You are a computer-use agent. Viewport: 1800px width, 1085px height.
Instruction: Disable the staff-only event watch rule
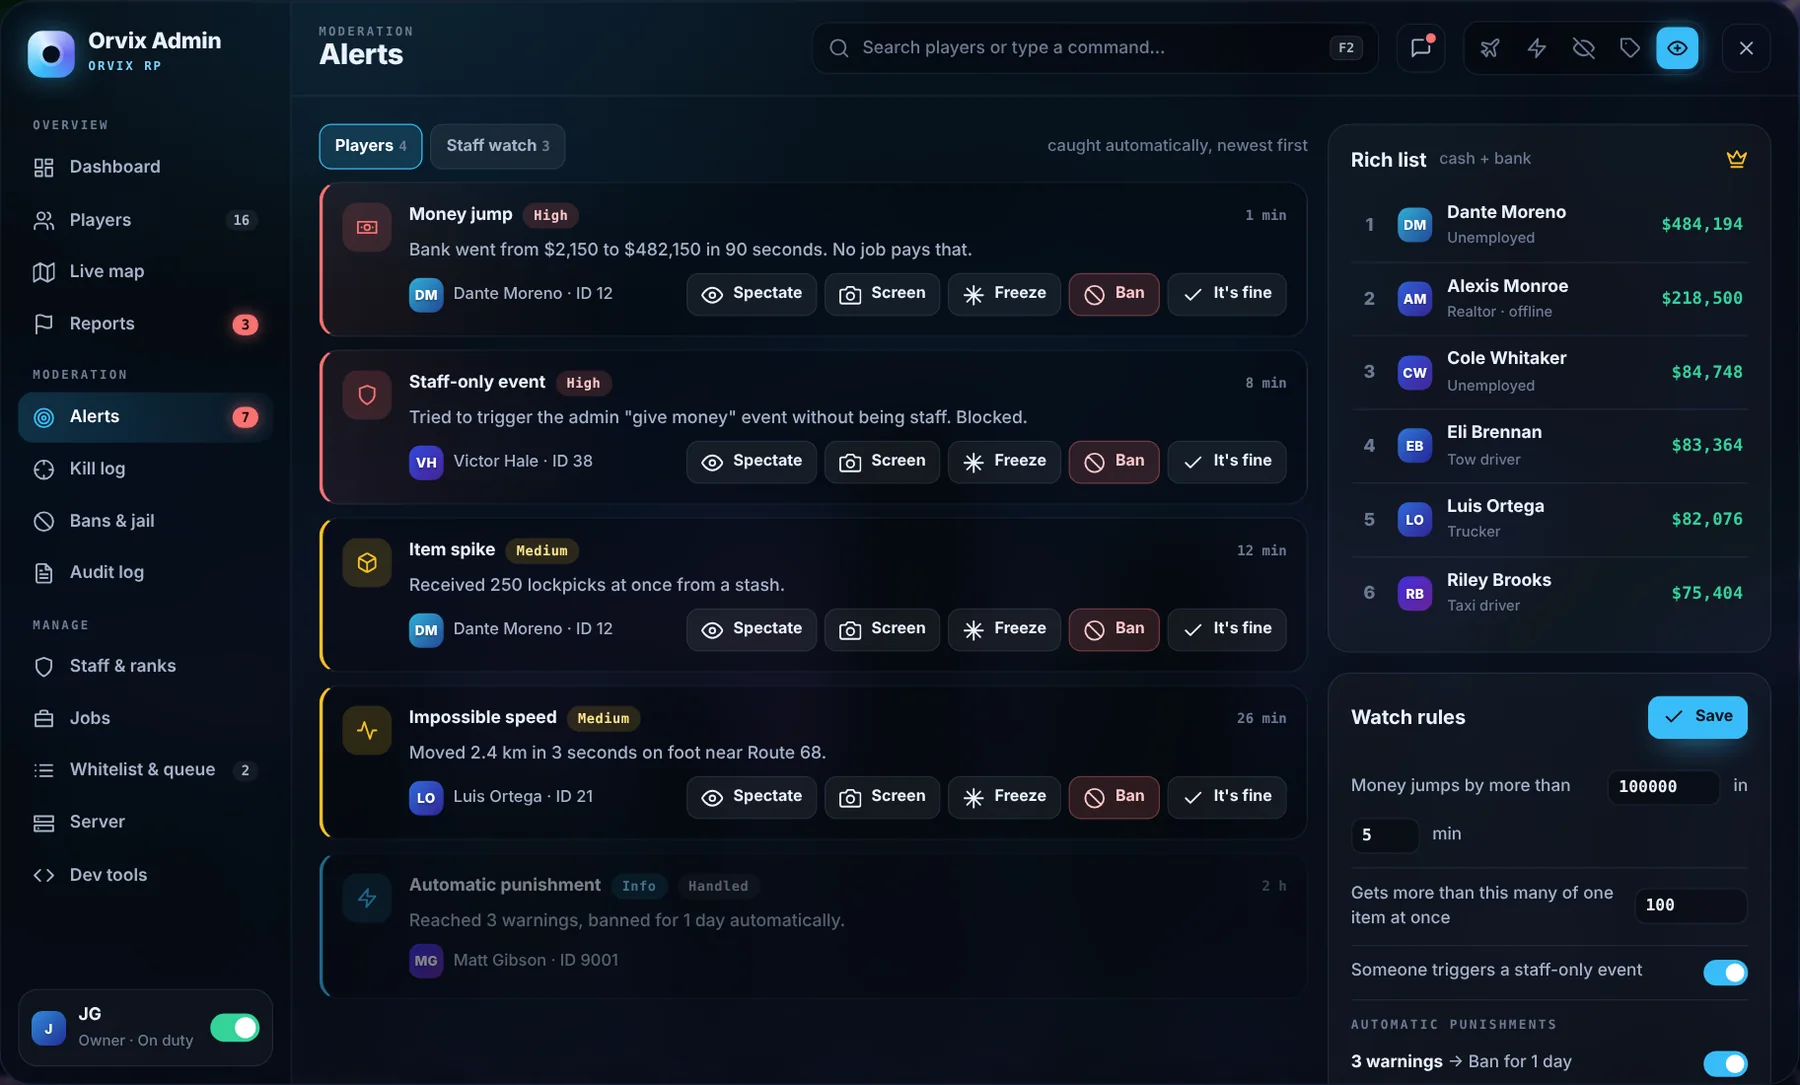tap(1725, 972)
